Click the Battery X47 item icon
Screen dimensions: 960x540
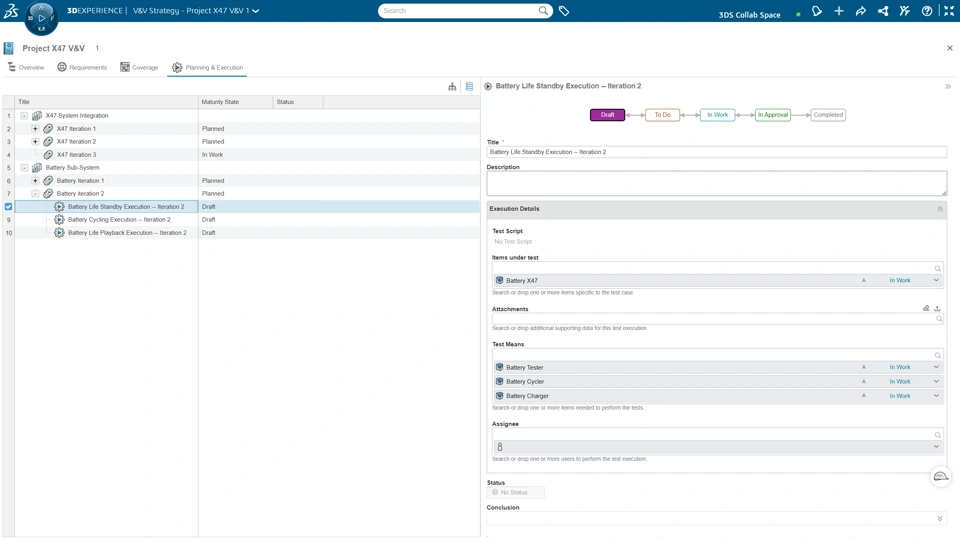(500, 280)
